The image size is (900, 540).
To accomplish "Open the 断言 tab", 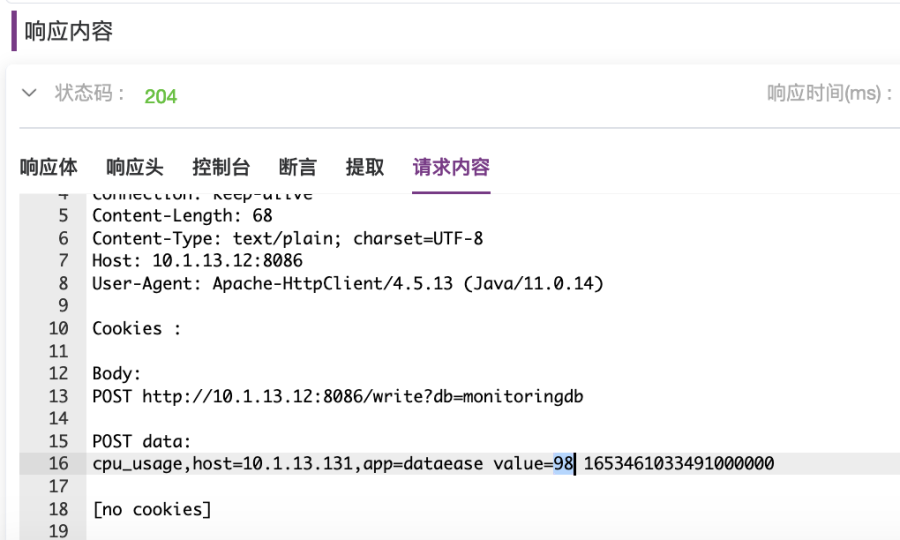I will click(297, 167).
